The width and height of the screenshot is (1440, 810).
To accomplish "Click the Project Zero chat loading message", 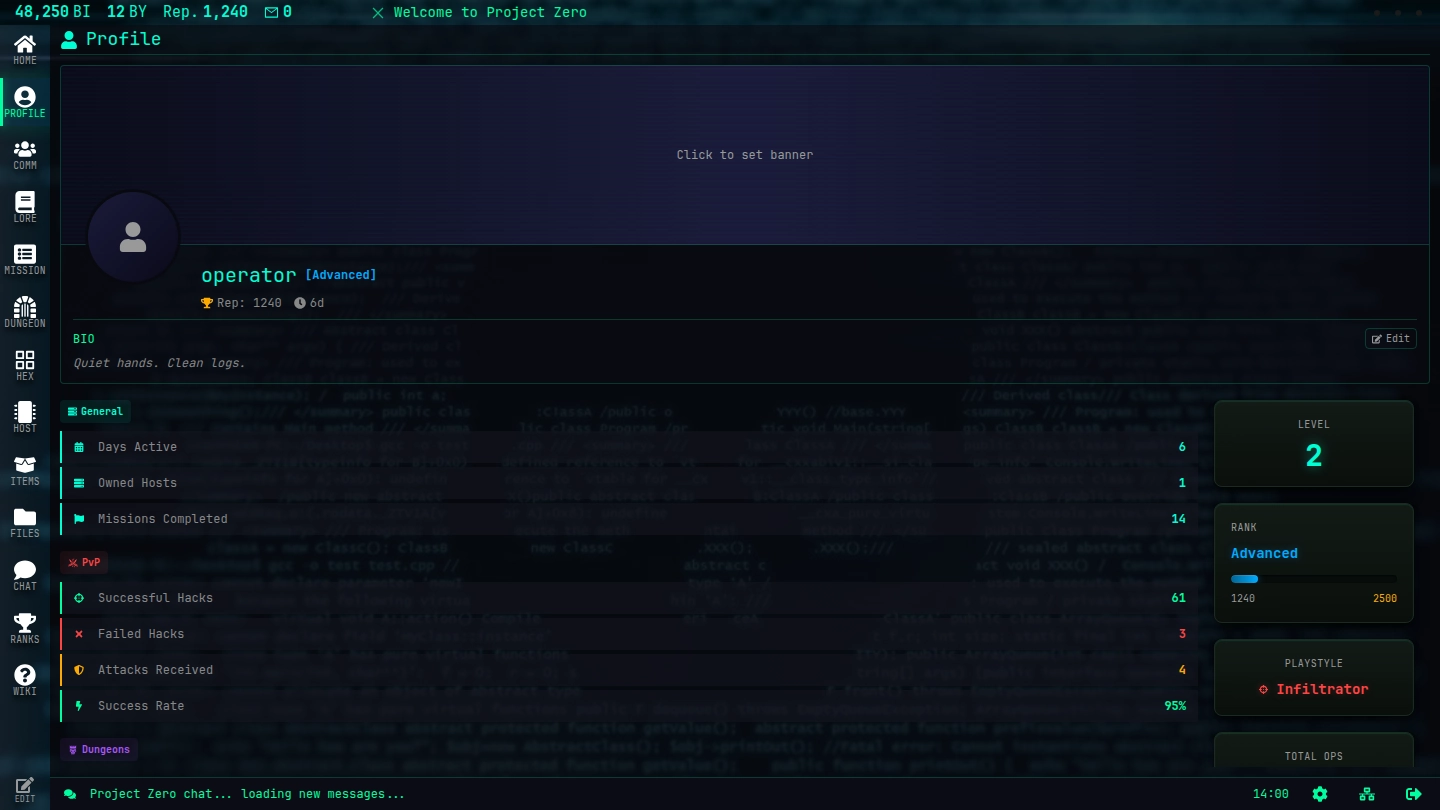I will pyautogui.click(x=247, y=794).
